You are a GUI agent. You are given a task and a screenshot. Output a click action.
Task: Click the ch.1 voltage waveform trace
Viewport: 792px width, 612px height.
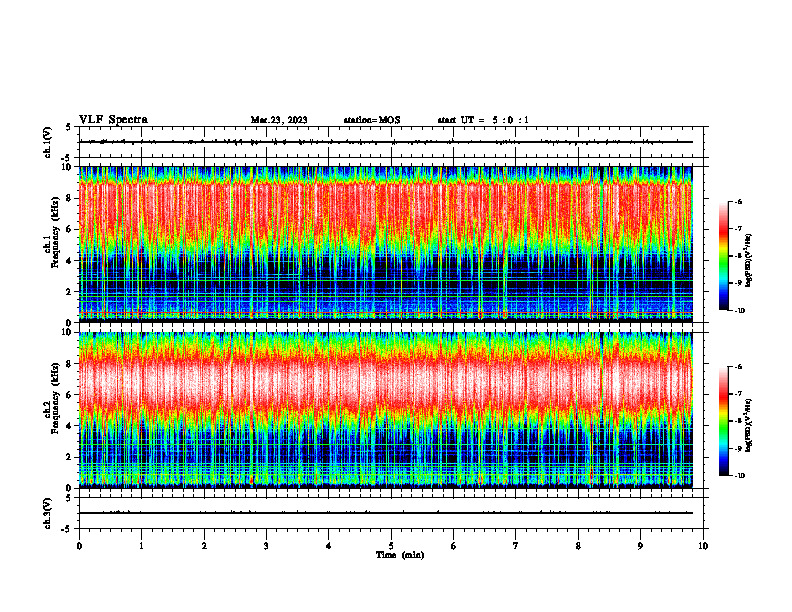coord(386,142)
